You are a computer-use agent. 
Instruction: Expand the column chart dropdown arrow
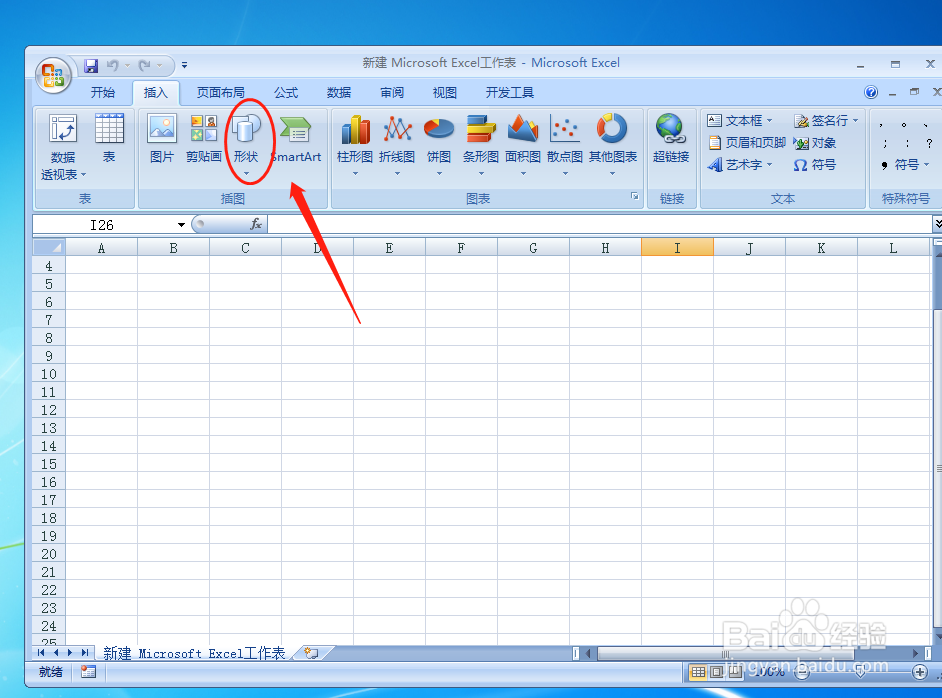(x=355, y=174)
